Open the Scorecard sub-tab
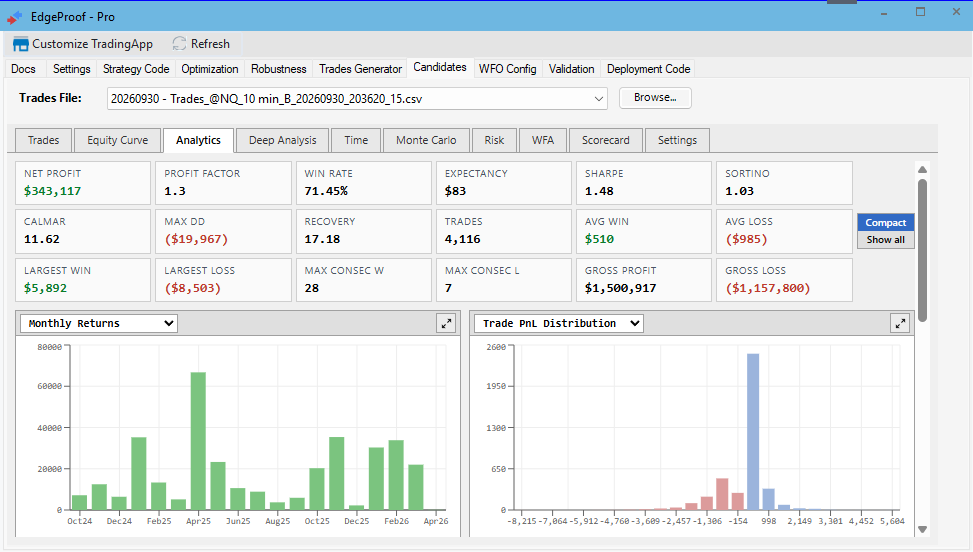 click(x=606, y=140)
